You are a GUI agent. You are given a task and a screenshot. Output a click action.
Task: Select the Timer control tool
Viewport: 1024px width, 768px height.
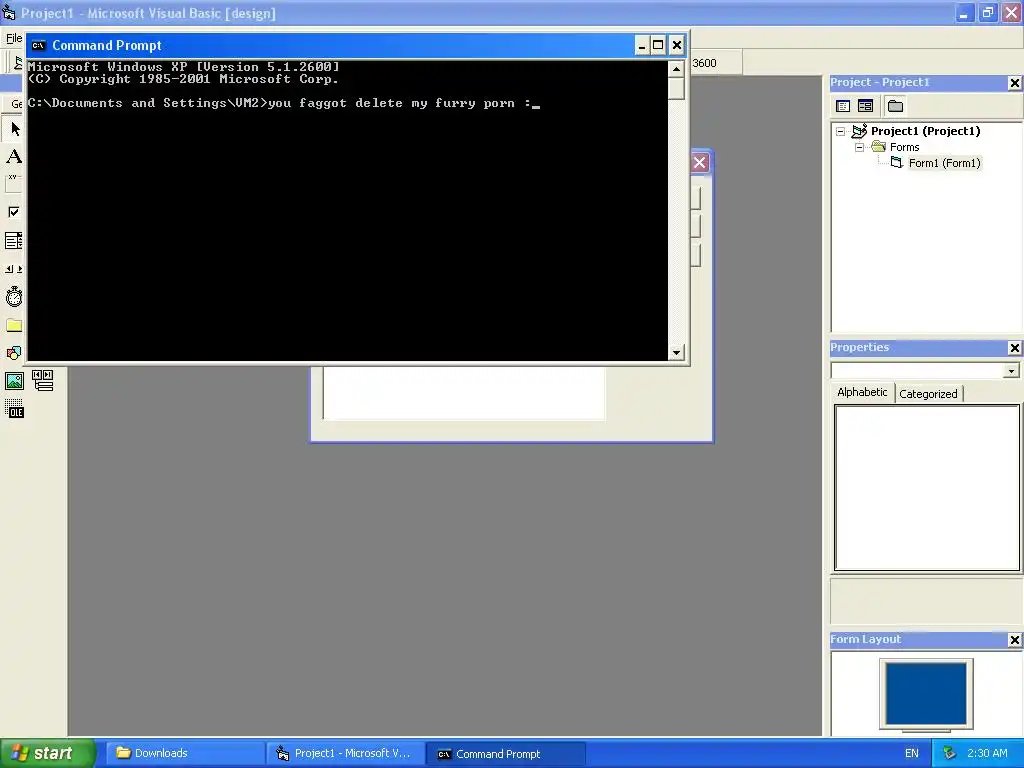click(14, 296)
